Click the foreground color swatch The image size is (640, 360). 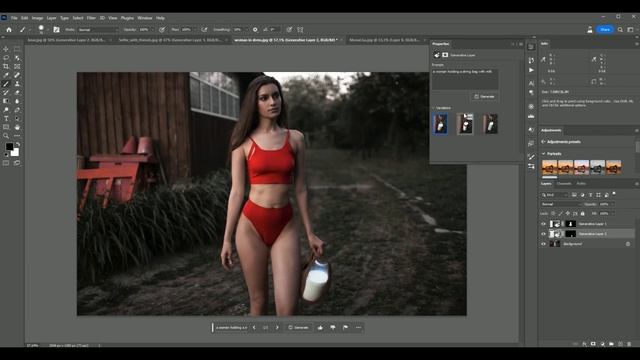[x=9, y=147]
